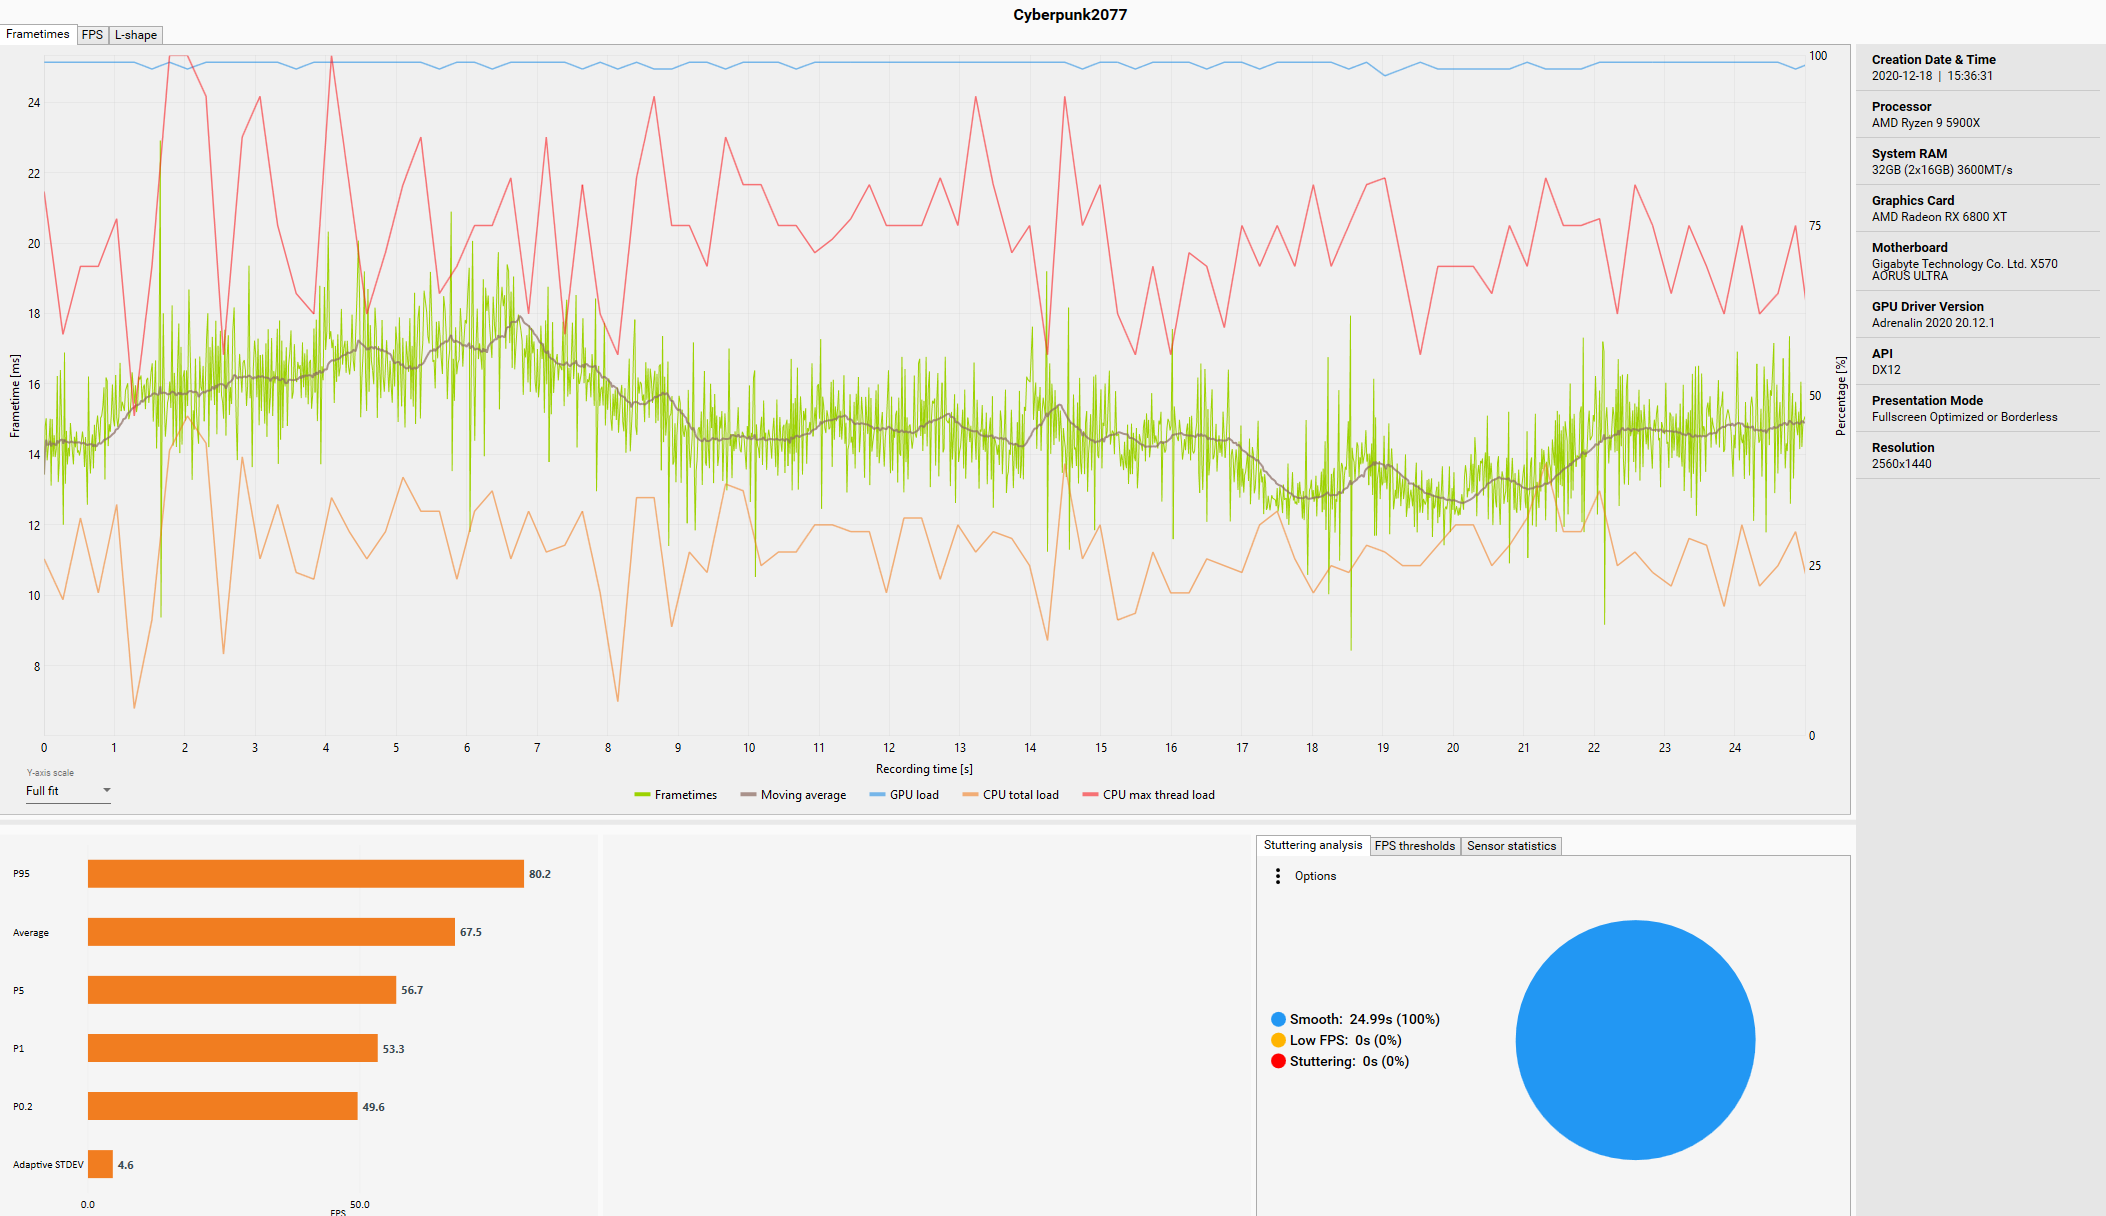Click the 'AMD Ryzen 9 5900X' processor value
Viewport: 2106px width, 1216px height.
pyautogui.click(x=1925, y=123)
